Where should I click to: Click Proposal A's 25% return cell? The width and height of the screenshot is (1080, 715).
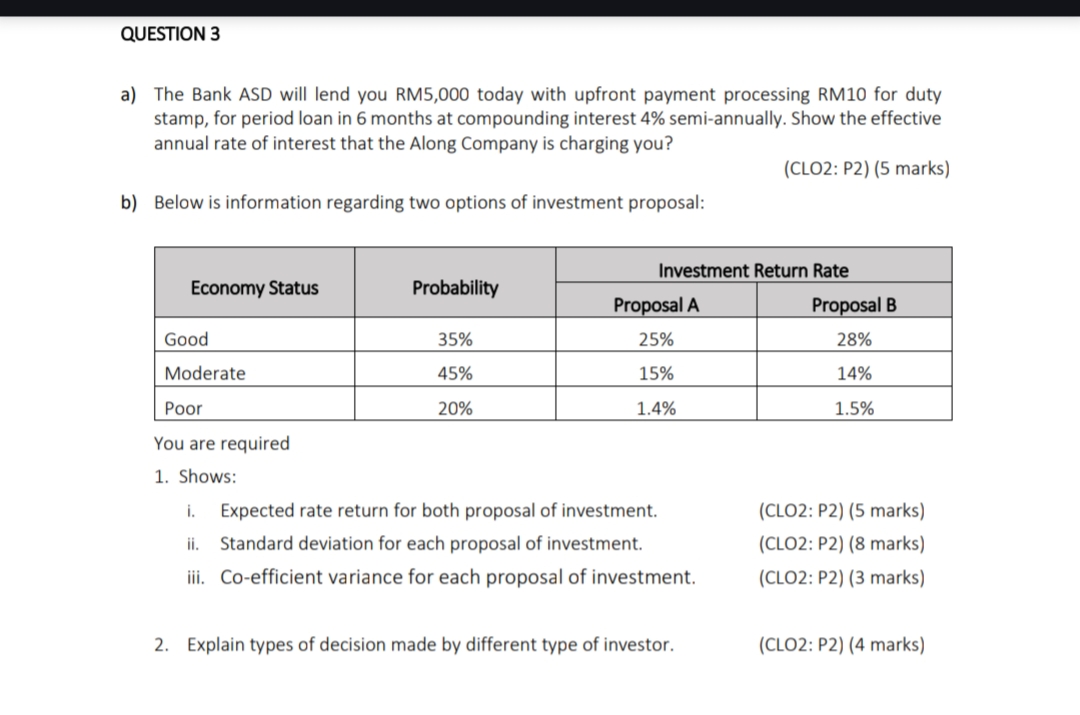coord(656,339)
